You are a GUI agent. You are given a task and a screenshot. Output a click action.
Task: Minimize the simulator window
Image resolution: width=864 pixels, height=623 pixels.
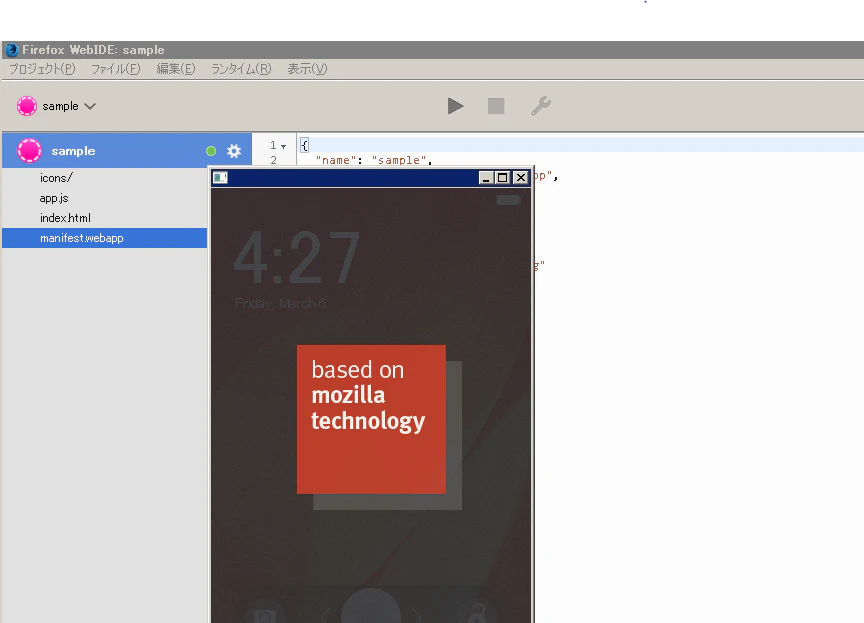coord(486,177)
